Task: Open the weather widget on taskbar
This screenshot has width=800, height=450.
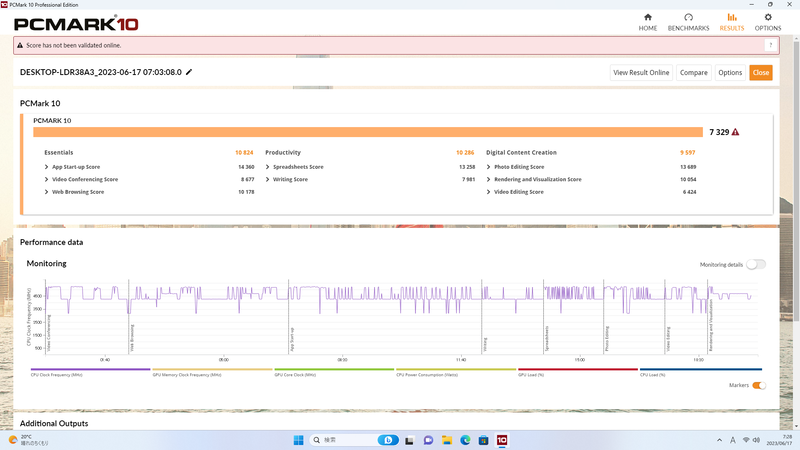Action: pos(29,440)
